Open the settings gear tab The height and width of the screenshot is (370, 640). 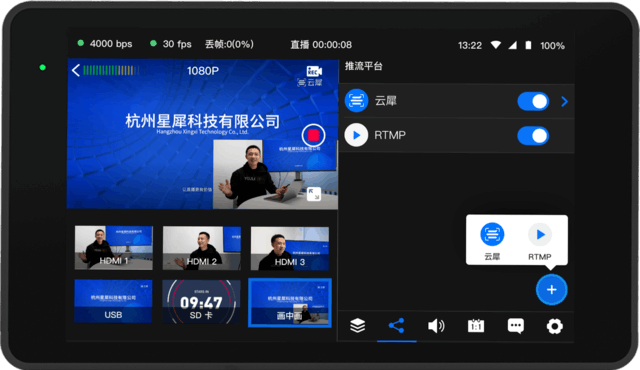pos(555,326)
